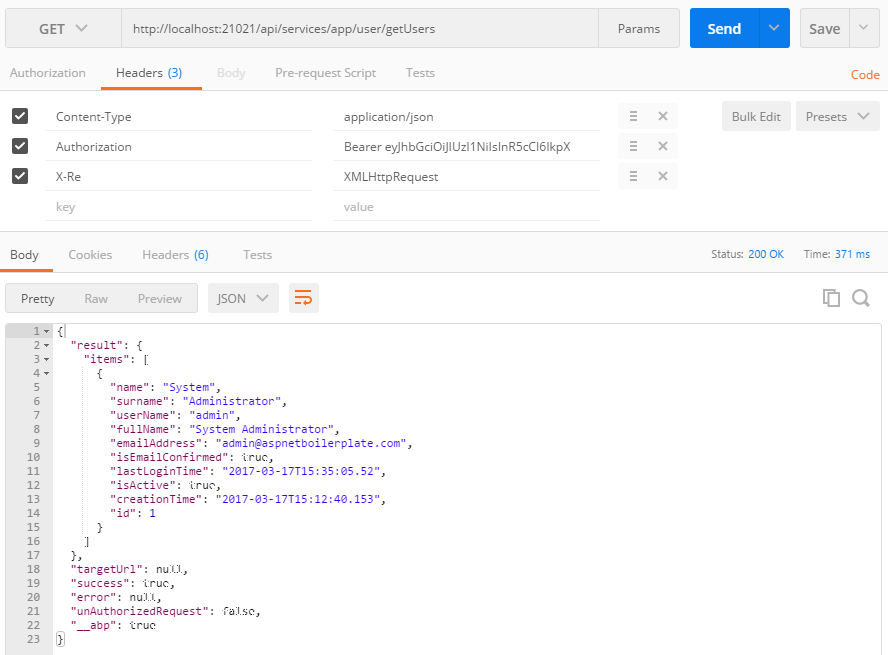Click the Params button
888x655 pixels.
click(x=639, y=28)
